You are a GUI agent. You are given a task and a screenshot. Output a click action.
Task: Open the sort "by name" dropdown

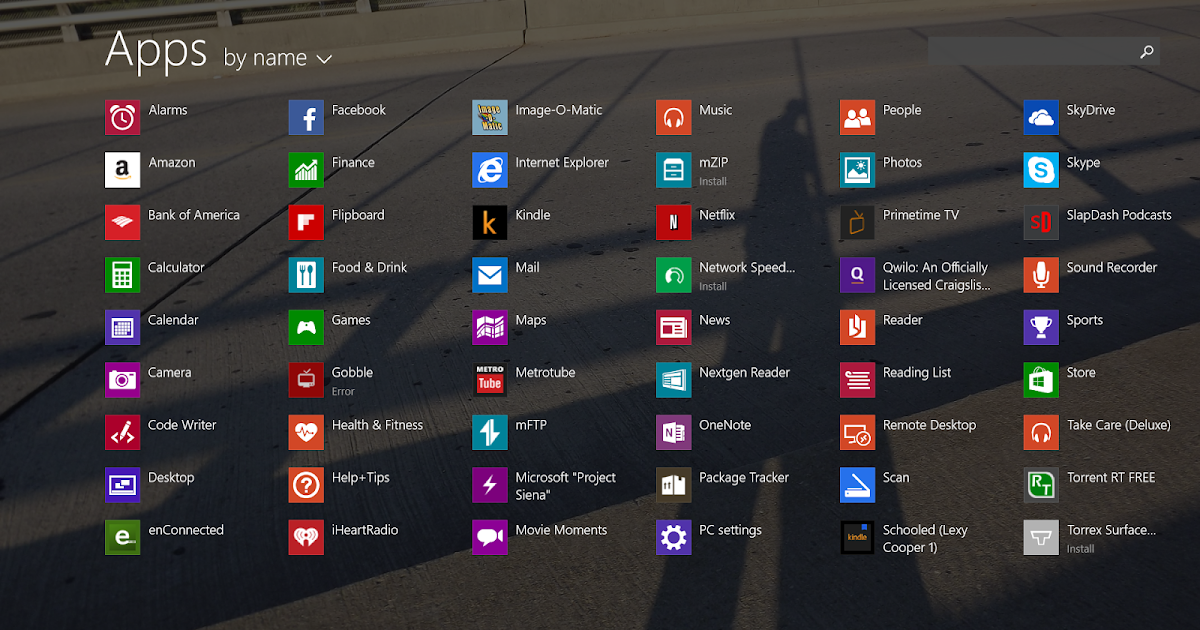coord(278,58)
